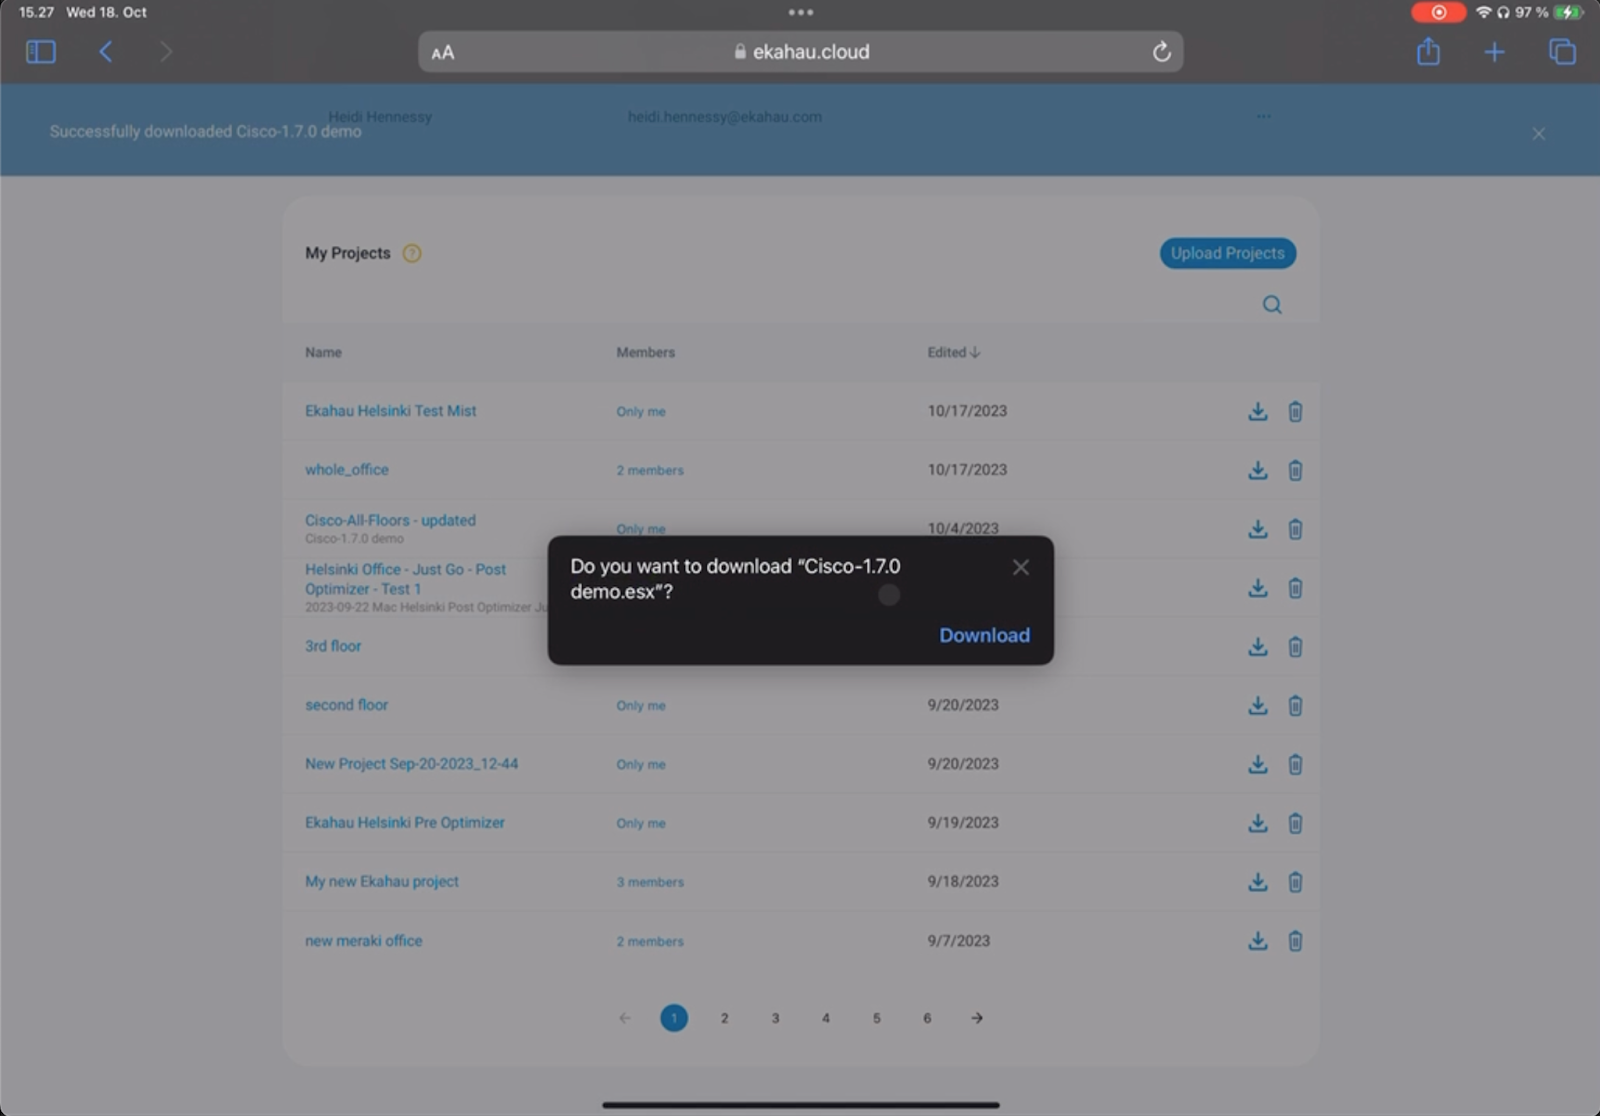Delete the Ekahau Helsinki Test Mist project

1295,411
